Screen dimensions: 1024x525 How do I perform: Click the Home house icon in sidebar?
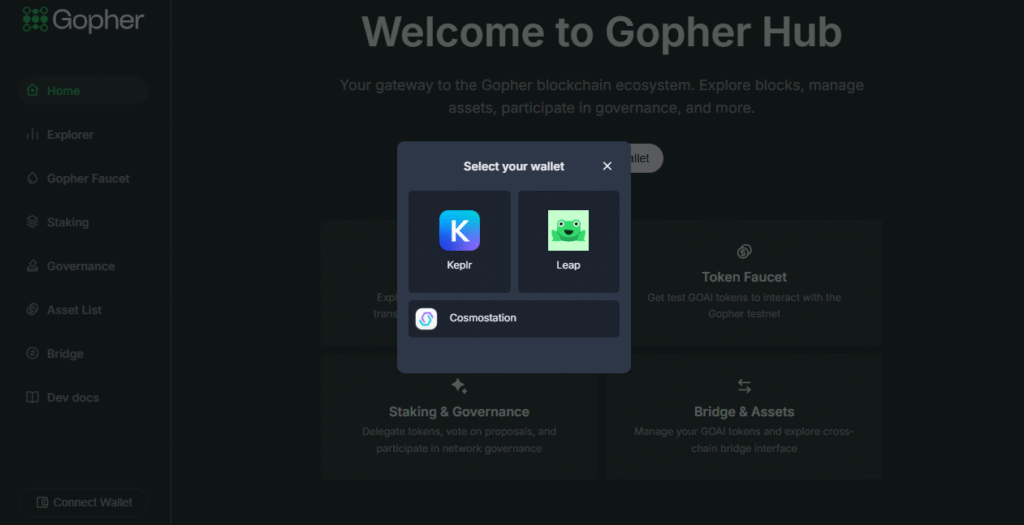(x=32, y=91)
